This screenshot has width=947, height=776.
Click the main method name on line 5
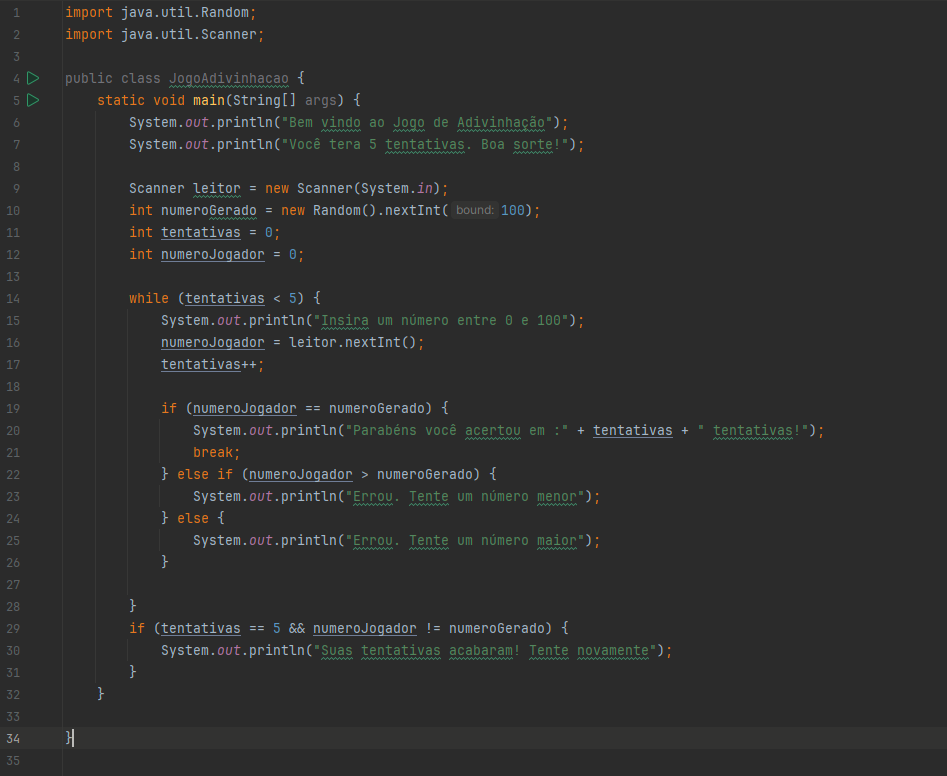tap(209, 100)
